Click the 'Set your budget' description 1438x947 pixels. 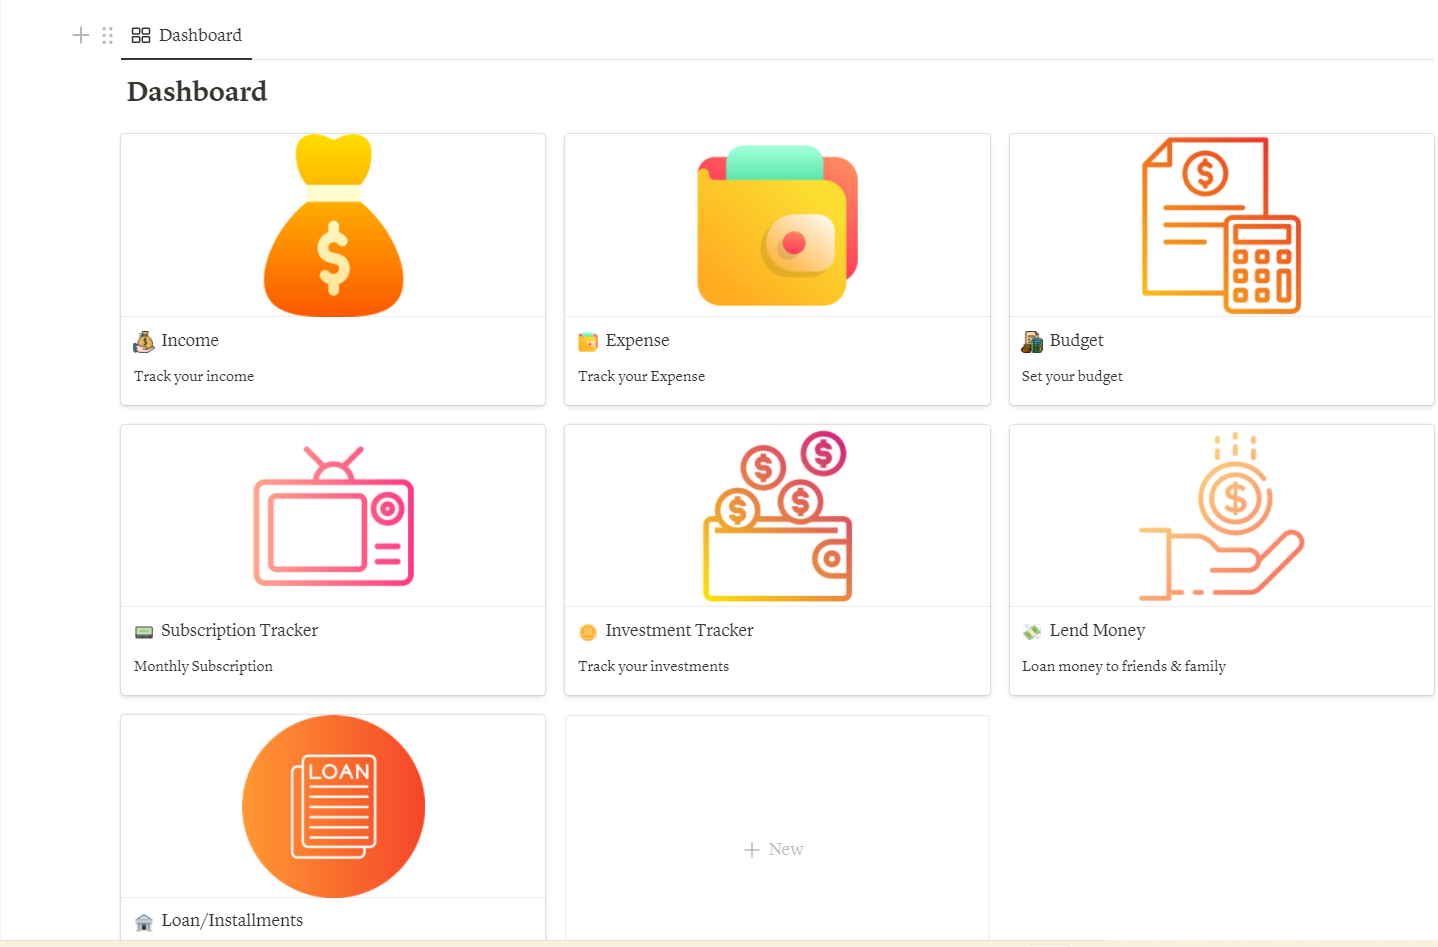(x=1072, y=376)
